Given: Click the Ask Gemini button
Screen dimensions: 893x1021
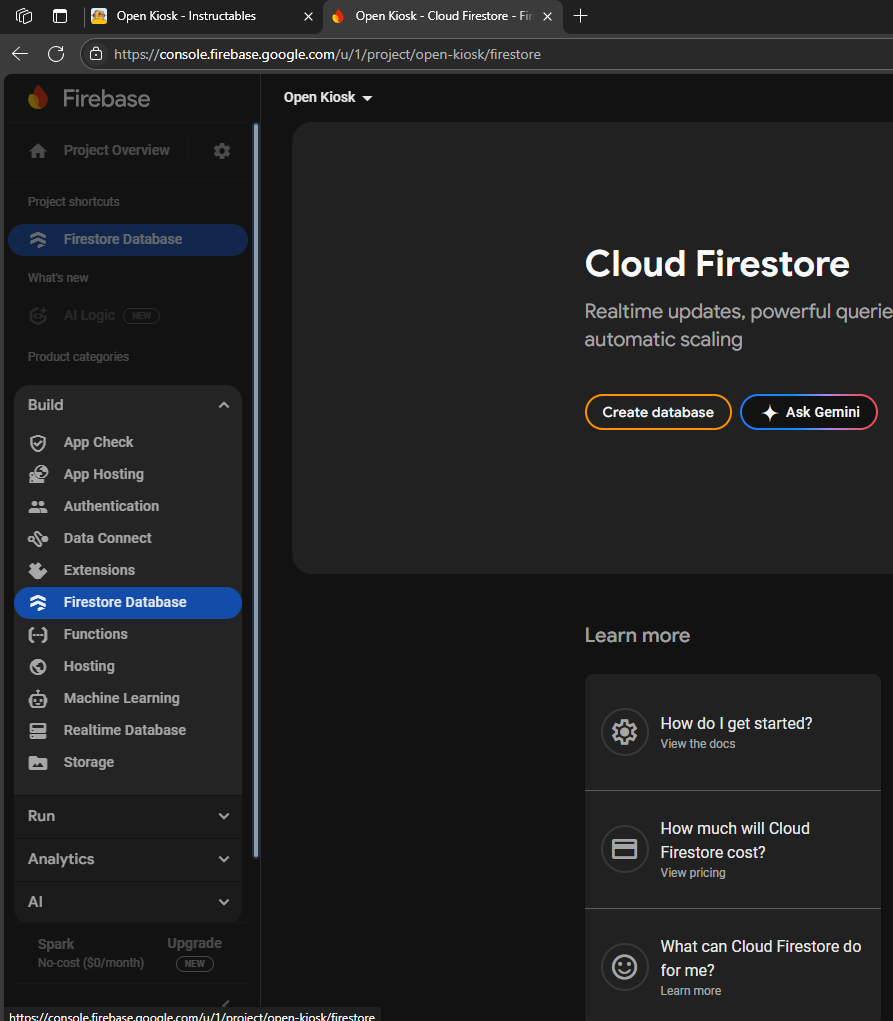Looking at the screenshot, I should coord(808,412).
